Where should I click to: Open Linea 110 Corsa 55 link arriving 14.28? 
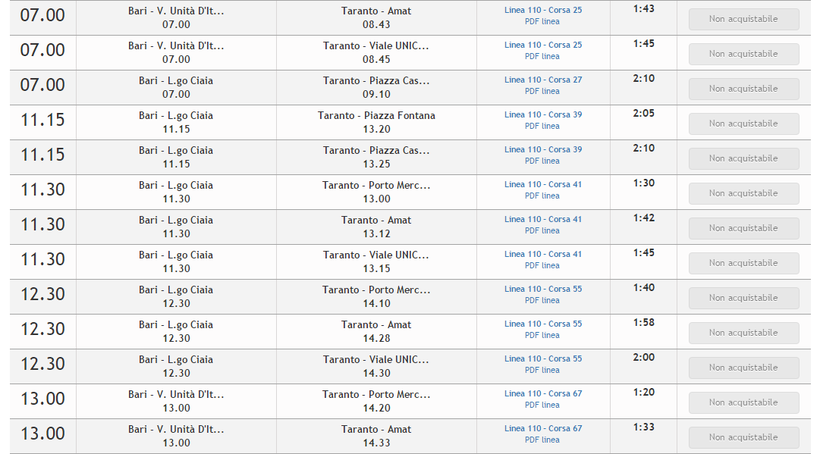(x=543, y=324)
